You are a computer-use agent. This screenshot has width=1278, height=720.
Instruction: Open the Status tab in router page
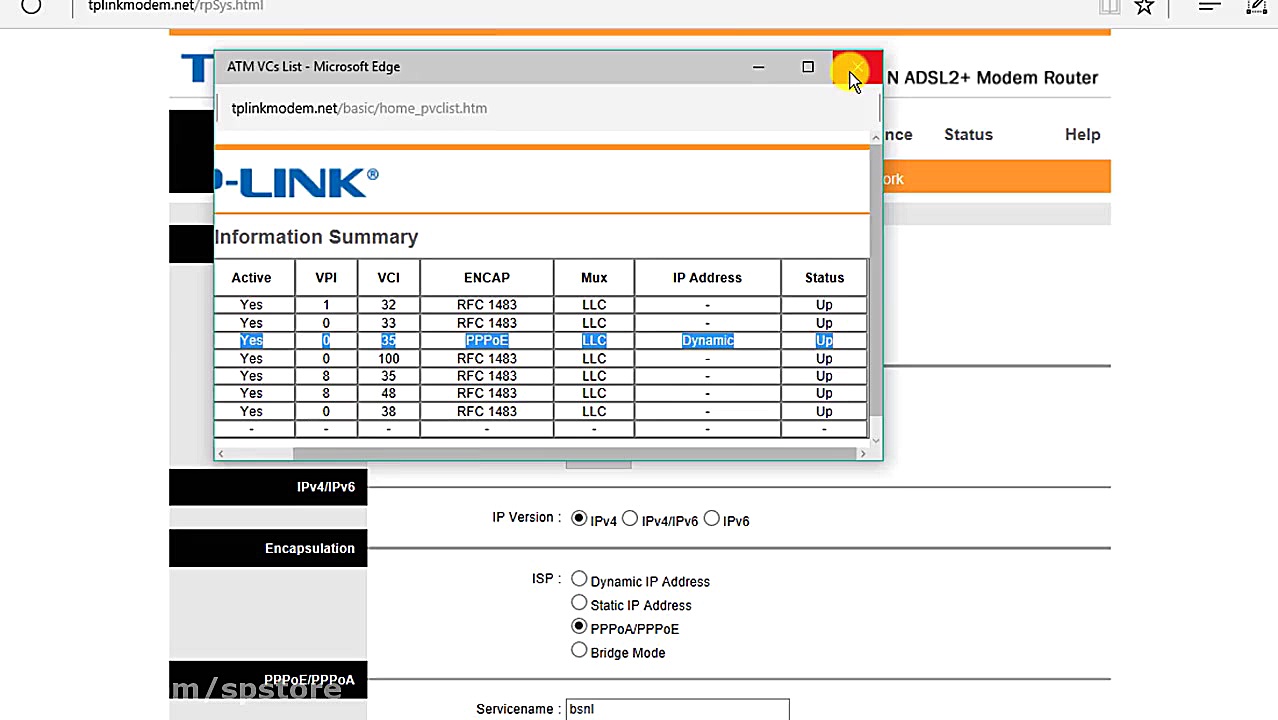(x=968, y=135)
